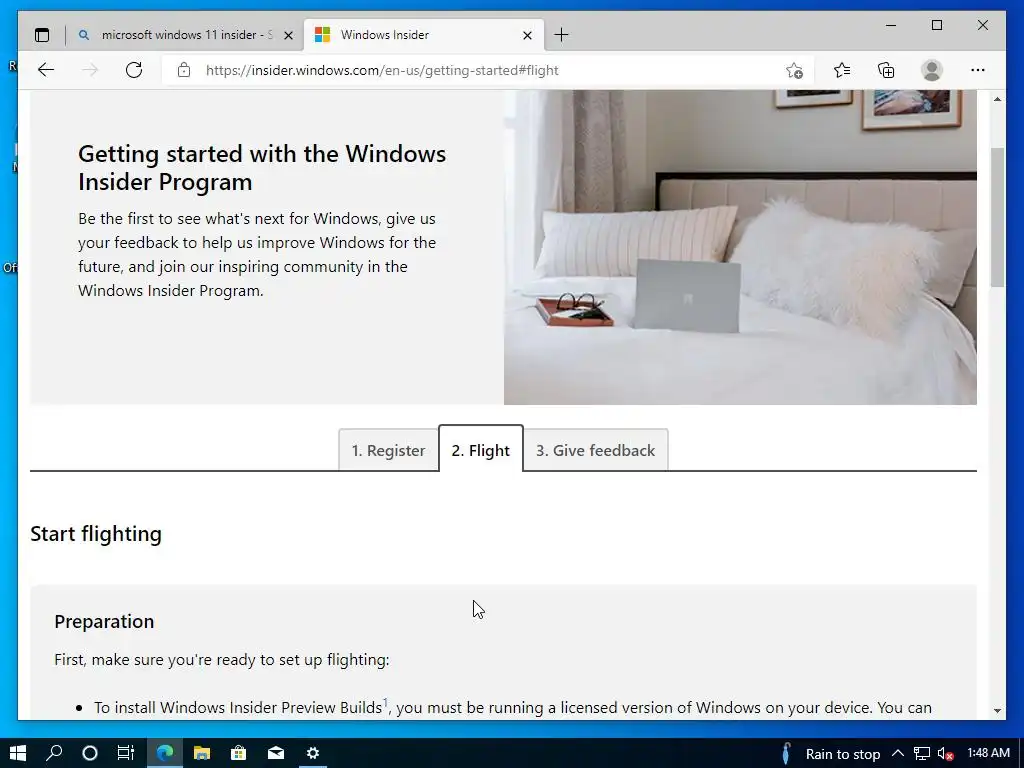Show hidden system tray icons

click(898, 753)
